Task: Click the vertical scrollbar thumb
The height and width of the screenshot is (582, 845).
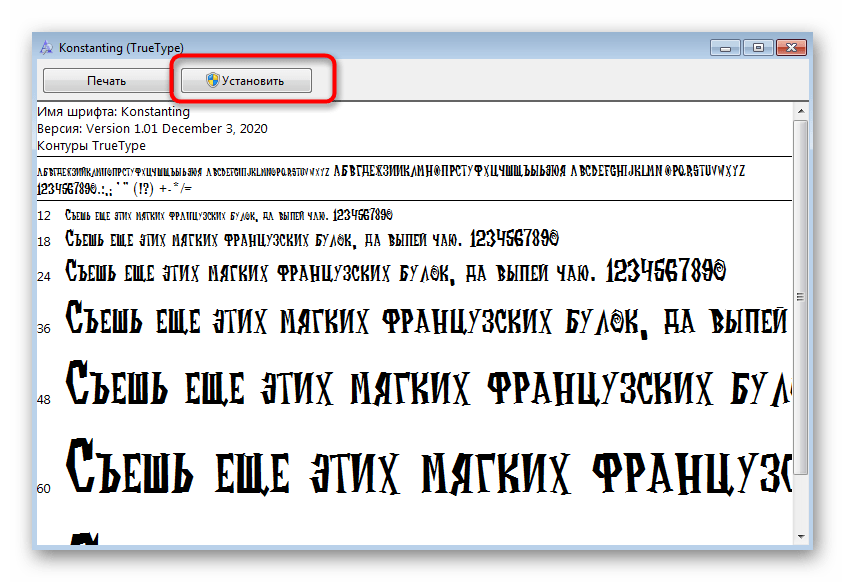Action: 801,297
